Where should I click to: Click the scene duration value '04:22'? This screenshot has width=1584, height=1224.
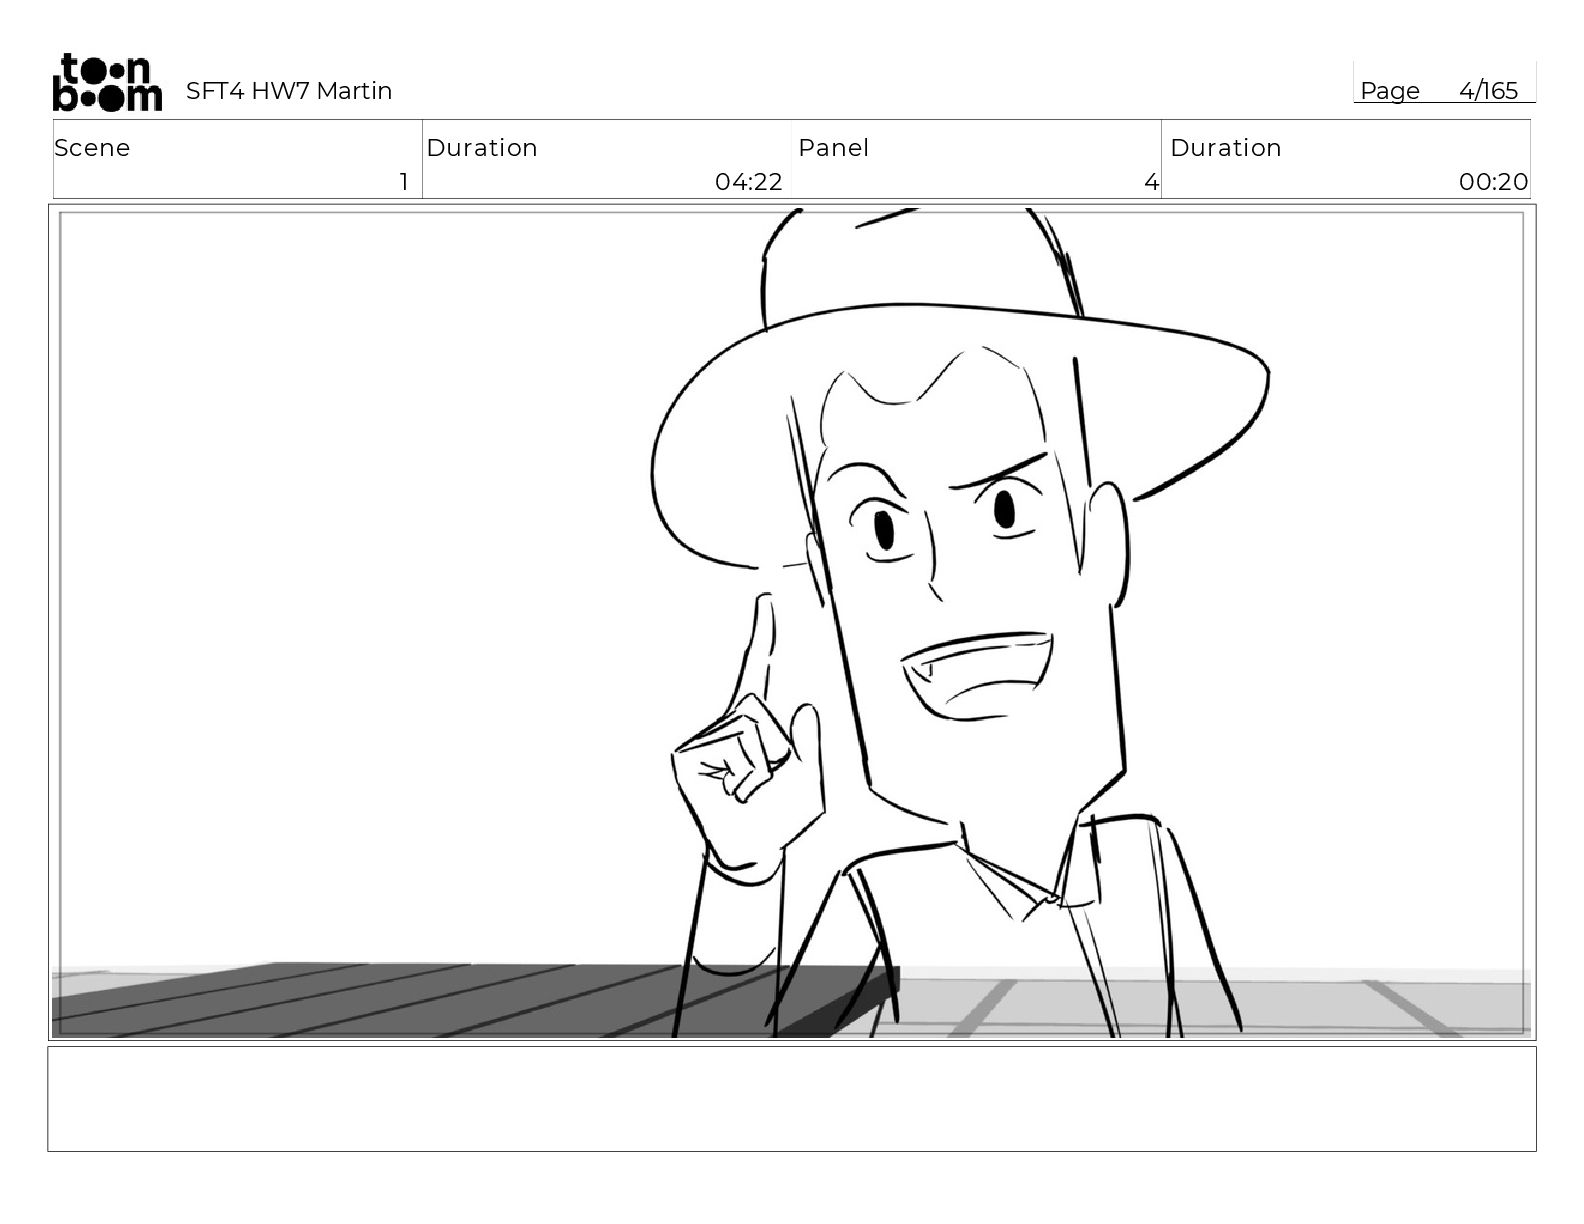tap(748, 182)
